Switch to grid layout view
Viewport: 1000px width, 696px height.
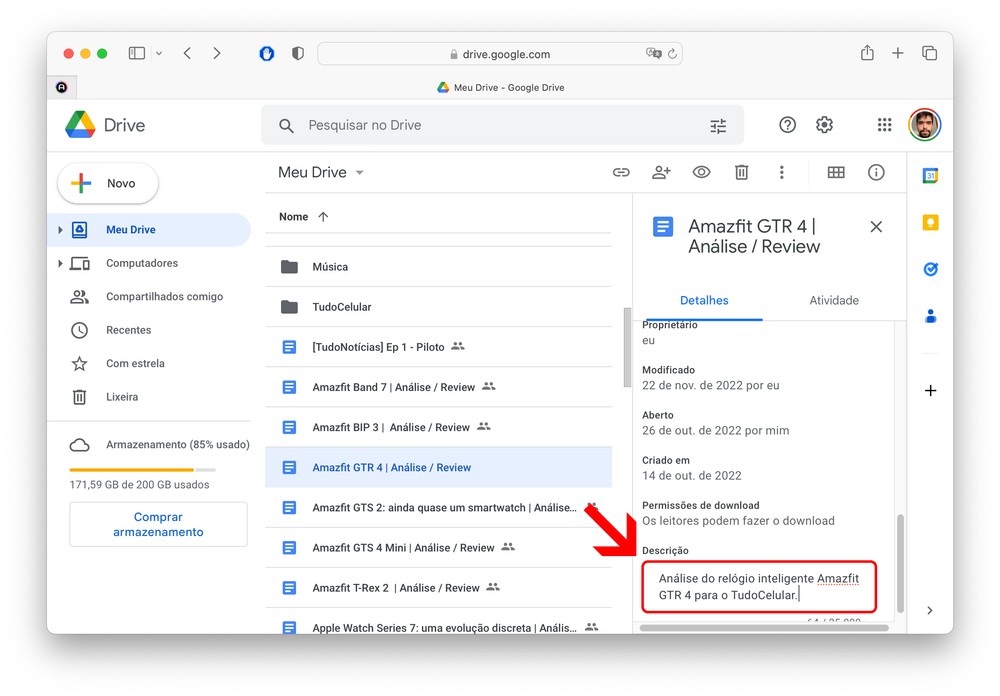(835, 172)
